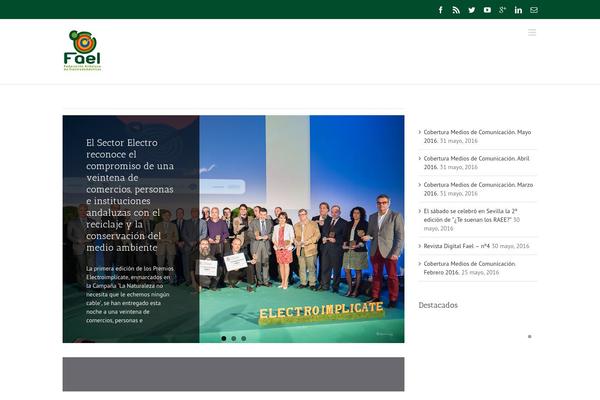The height and width of the screenshot is (400, 600).
Task: Open the hamburger navigation menu
Action: click(x=532, y=33)
